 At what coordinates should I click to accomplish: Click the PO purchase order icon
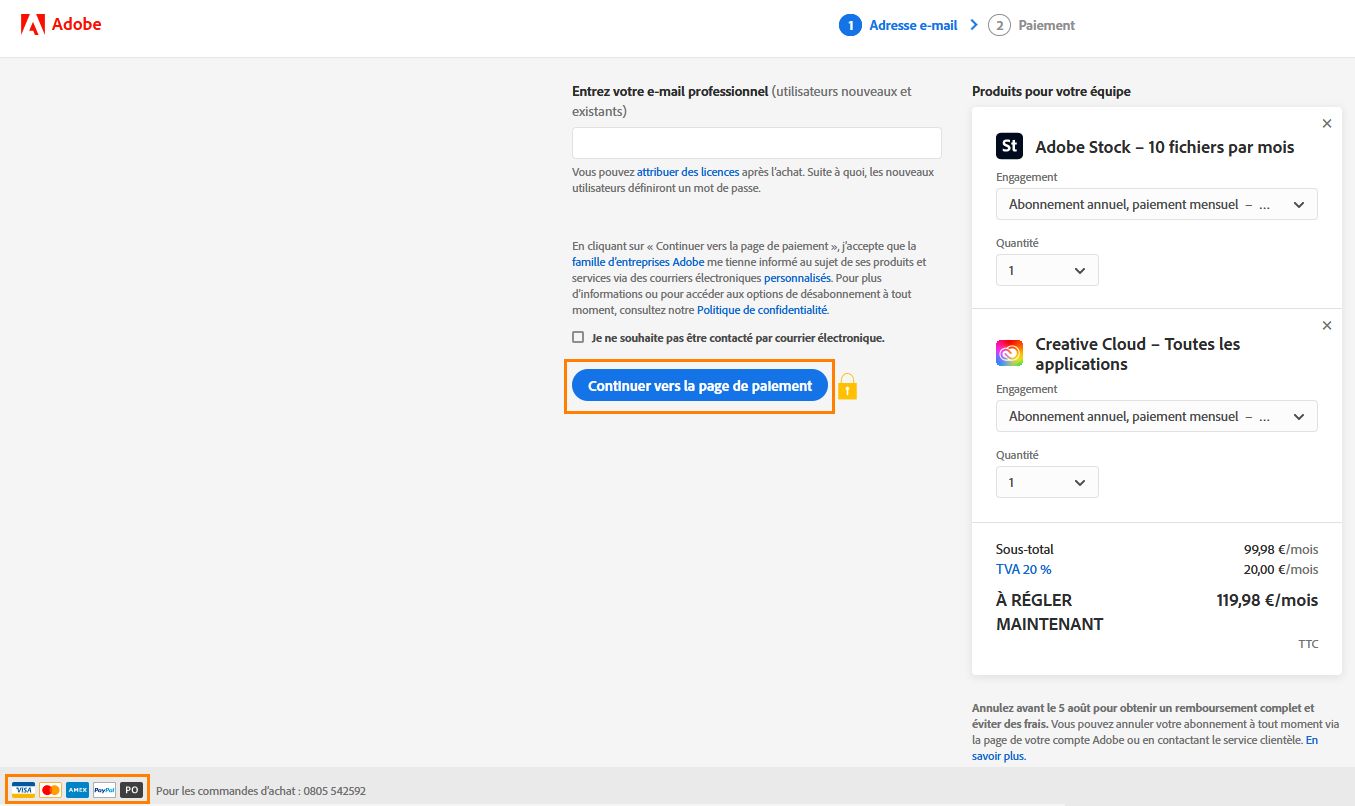[x=131, y=790]
